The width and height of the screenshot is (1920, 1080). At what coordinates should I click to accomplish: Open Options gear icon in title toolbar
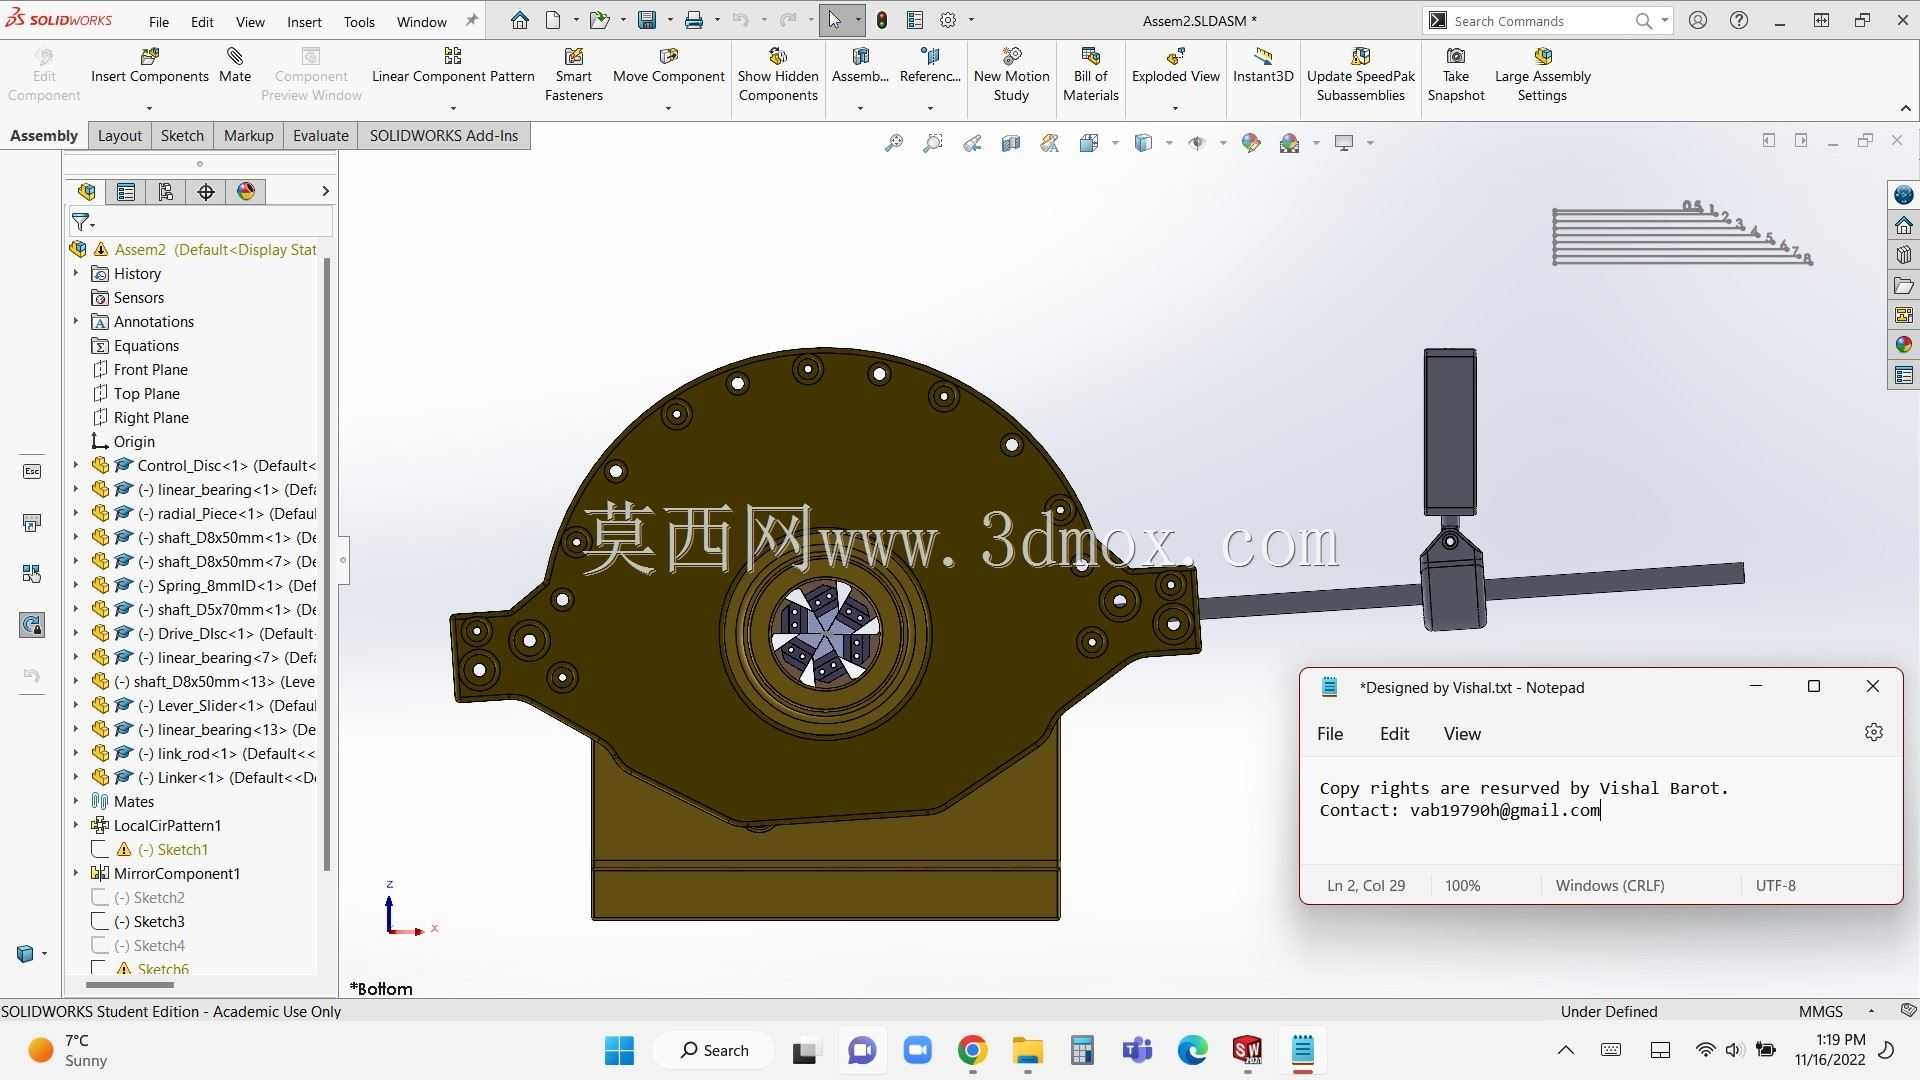point(948,20)
